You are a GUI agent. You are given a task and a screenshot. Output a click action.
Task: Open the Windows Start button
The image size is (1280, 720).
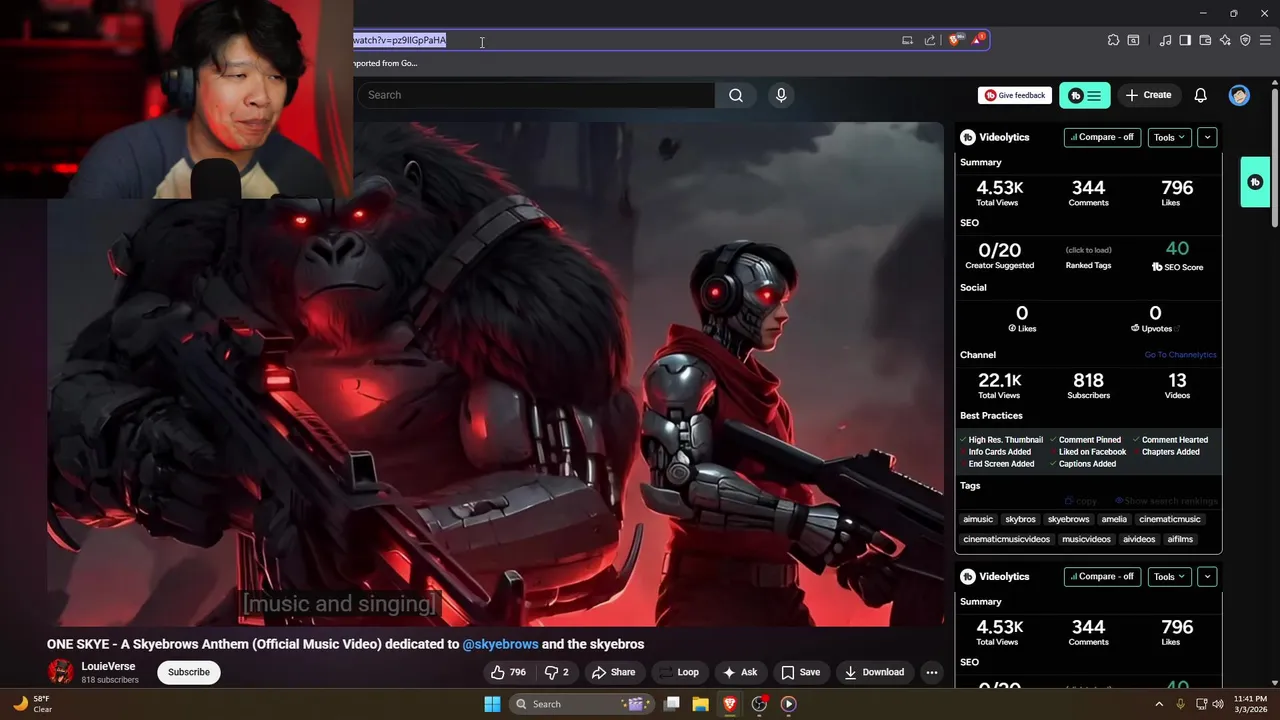coord(492,704)
